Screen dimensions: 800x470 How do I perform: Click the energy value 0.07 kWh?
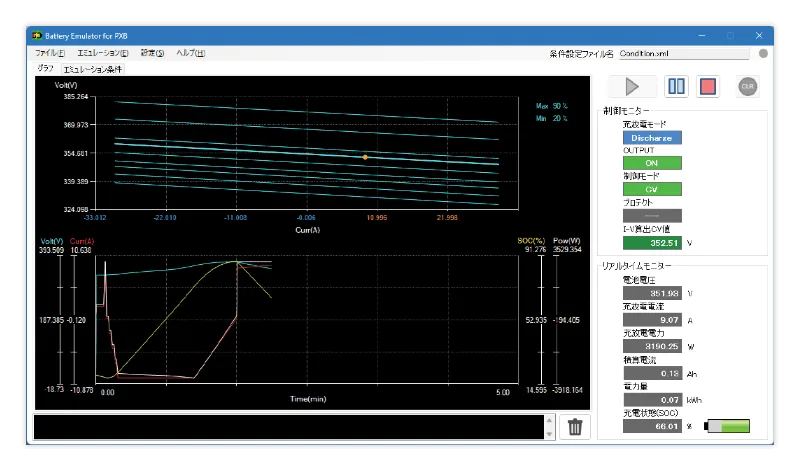pos(652,400)
